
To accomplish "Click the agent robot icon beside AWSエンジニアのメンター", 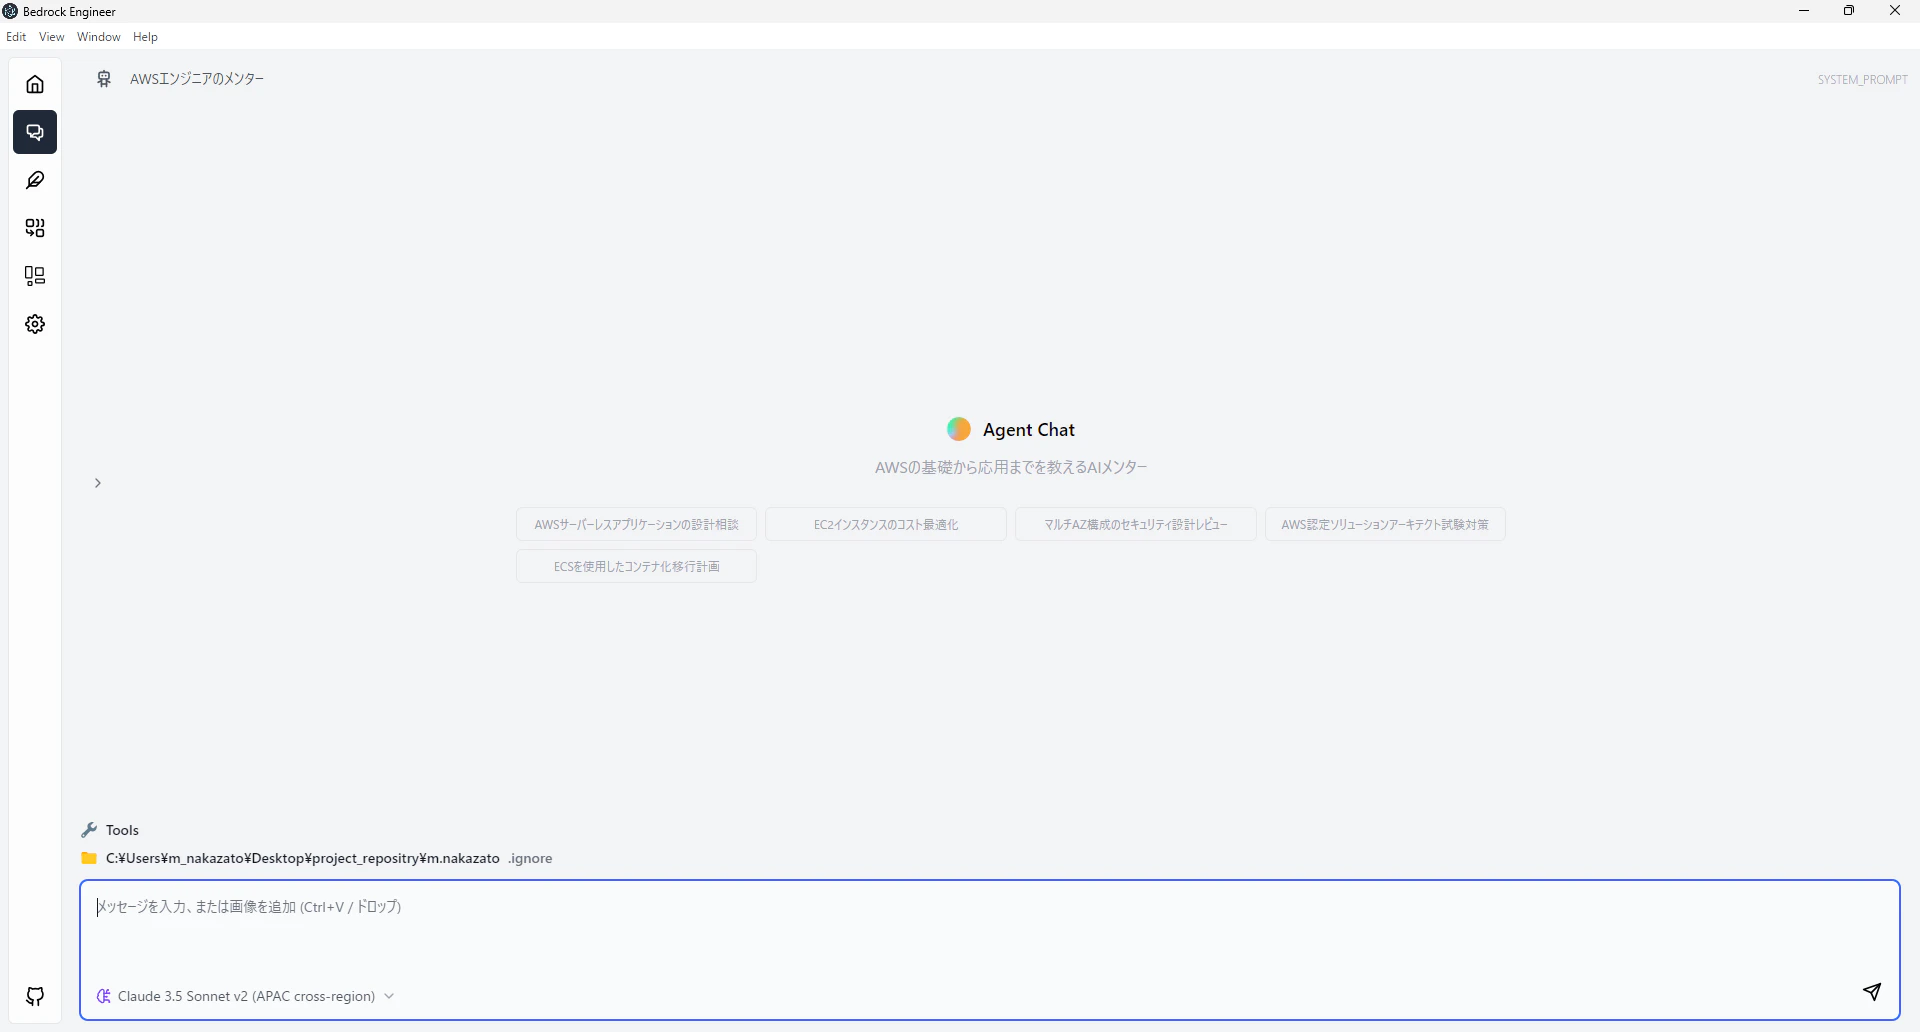I will click(x=104, y=79).
